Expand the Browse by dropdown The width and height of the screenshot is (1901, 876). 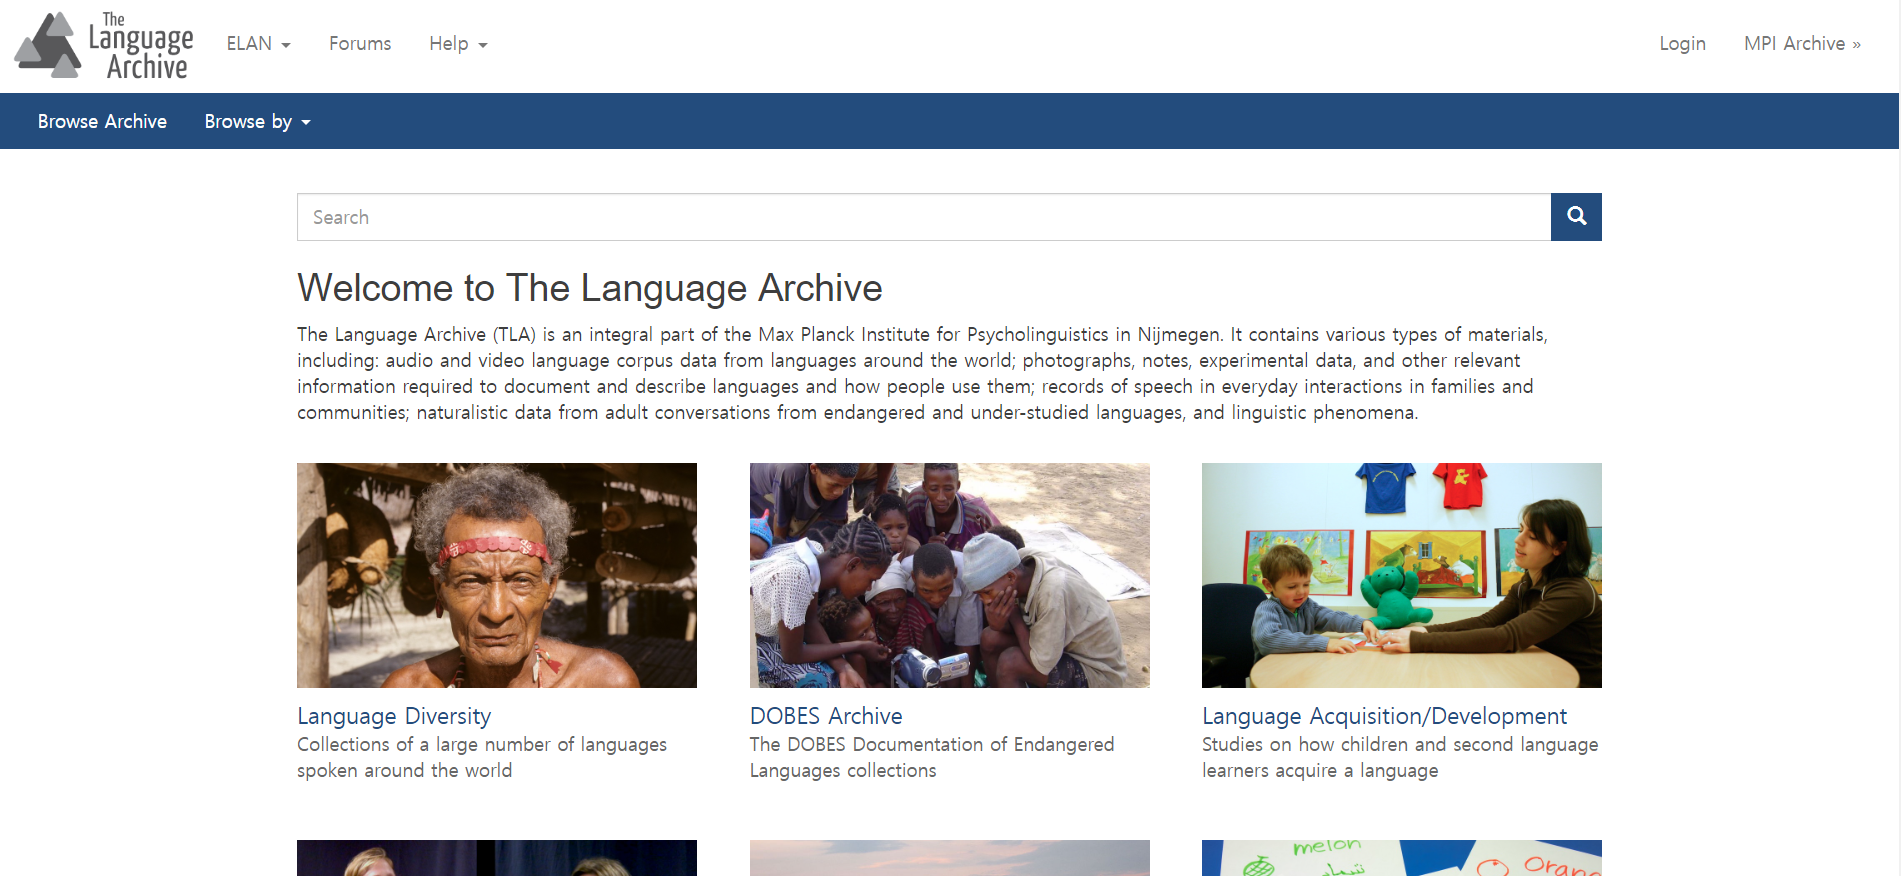258,121
